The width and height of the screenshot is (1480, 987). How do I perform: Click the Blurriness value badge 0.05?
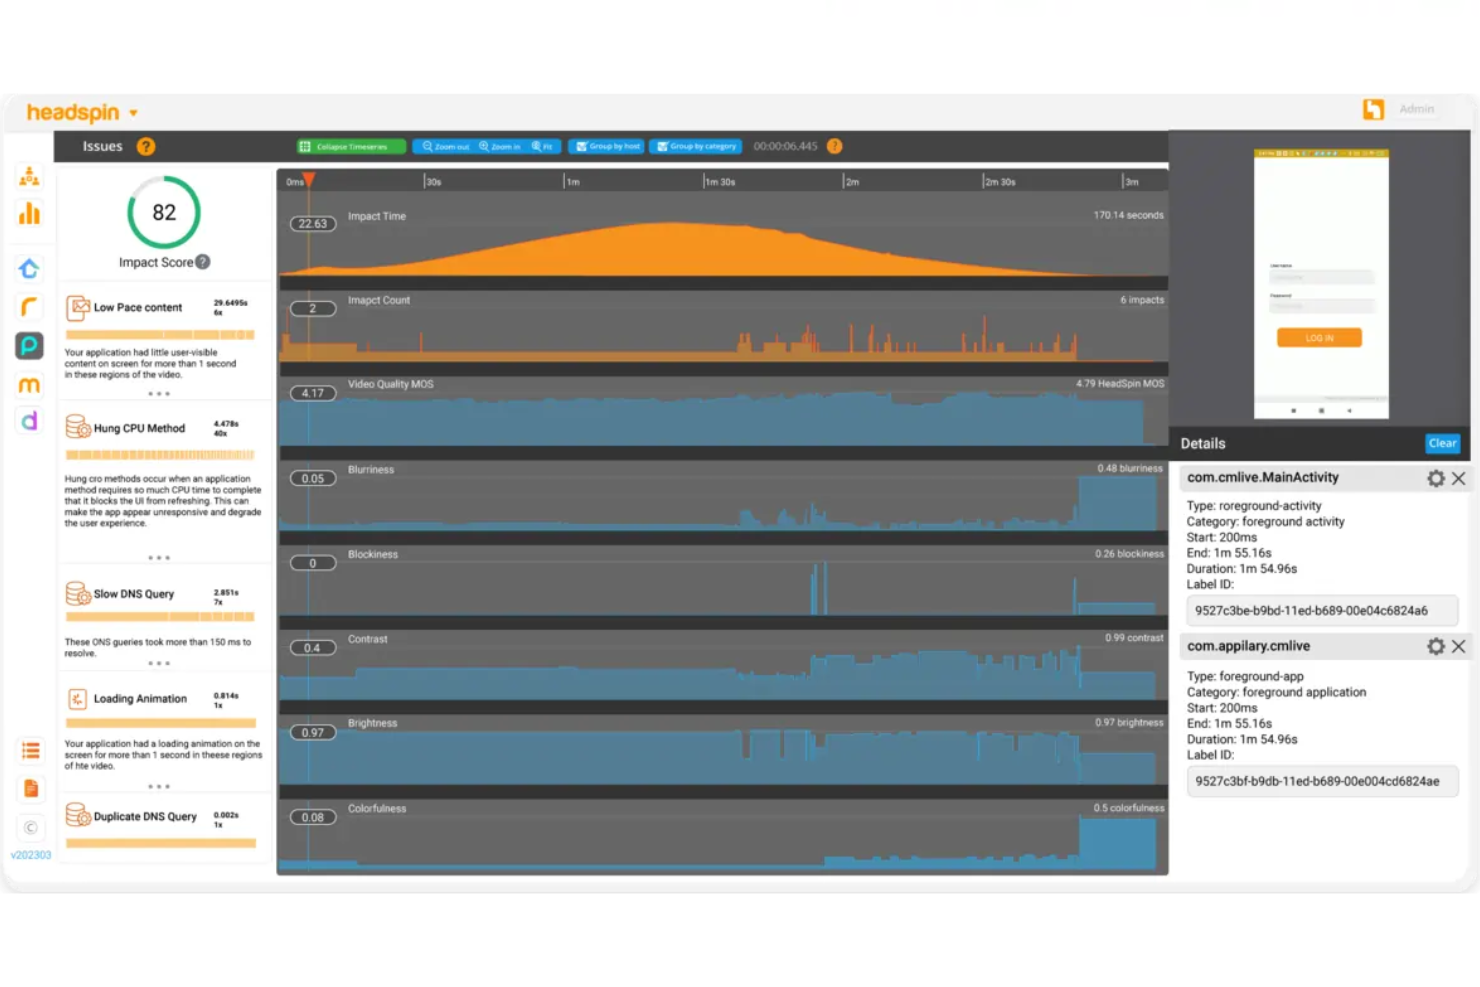pos(313,478)
